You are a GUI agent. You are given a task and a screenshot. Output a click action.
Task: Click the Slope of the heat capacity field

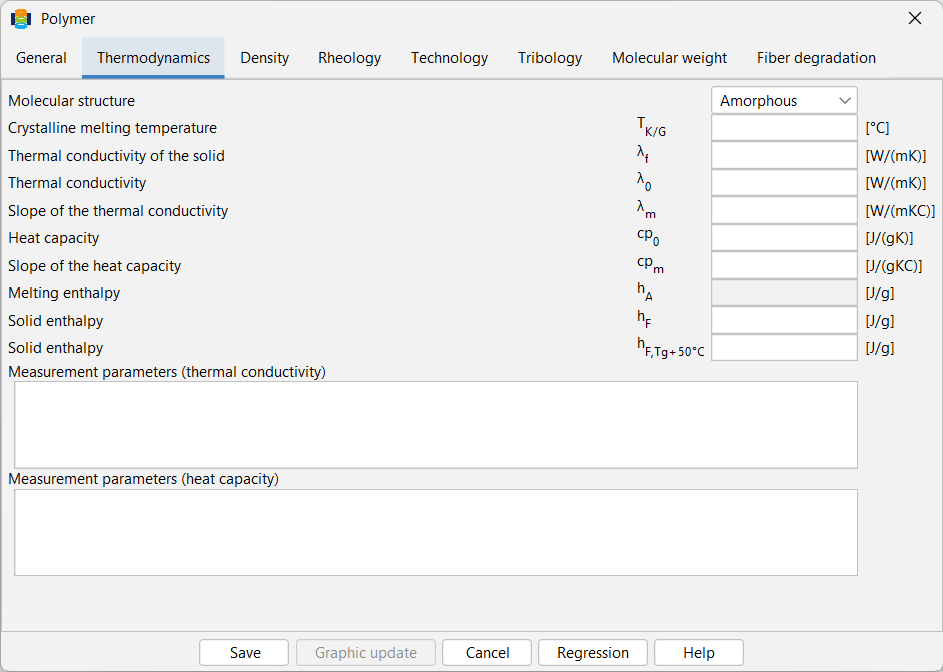coord(784,265)
